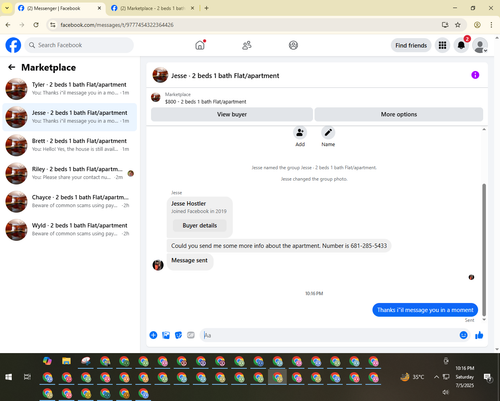The height and width of the screenshot is (401, 500).
Task: Open emoji picker in message box
Action: point(463,335)
